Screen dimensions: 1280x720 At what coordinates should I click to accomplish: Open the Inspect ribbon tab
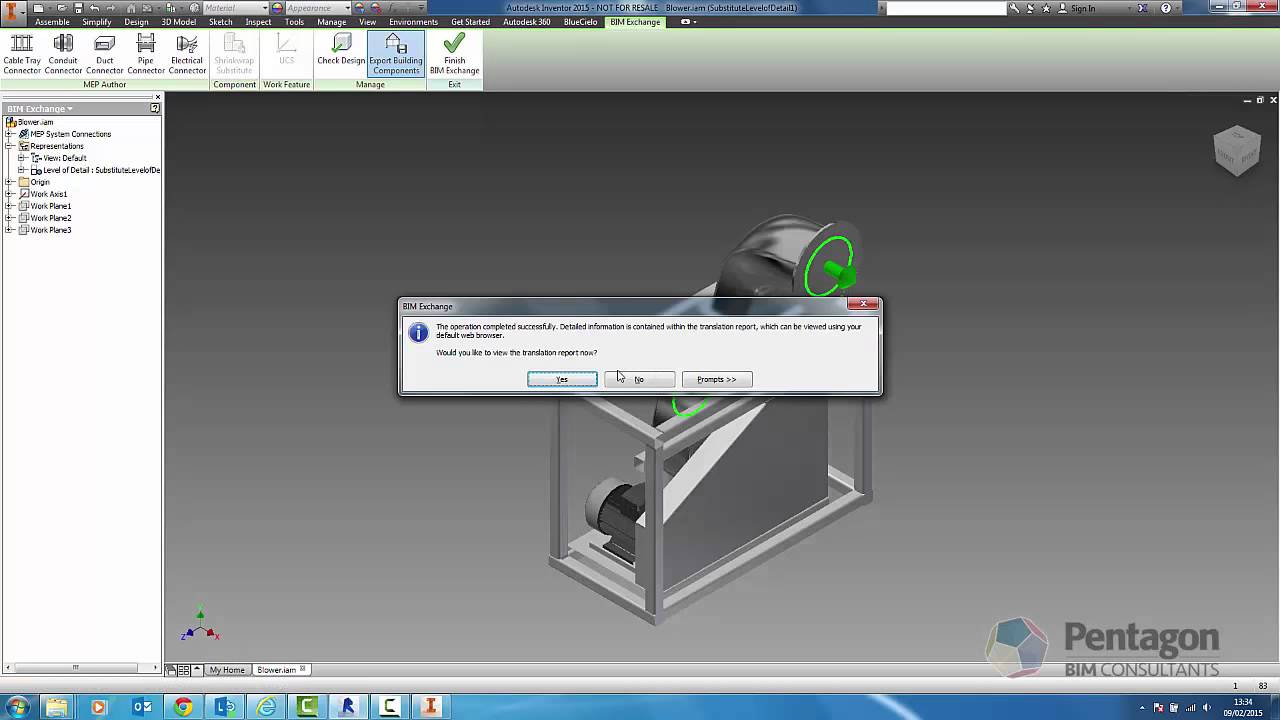pos(258,22)
